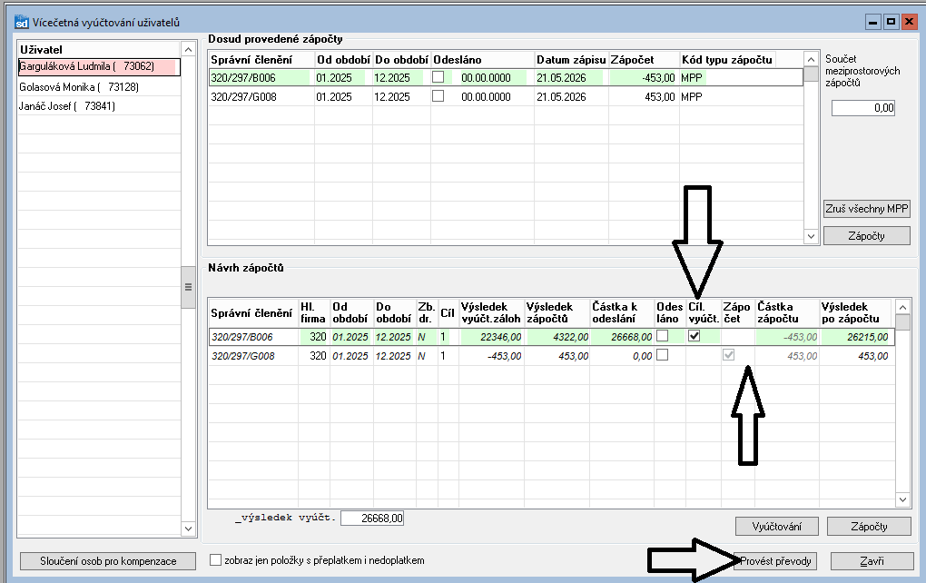Select user Janáč Josef in list

[x=67, y=106]
